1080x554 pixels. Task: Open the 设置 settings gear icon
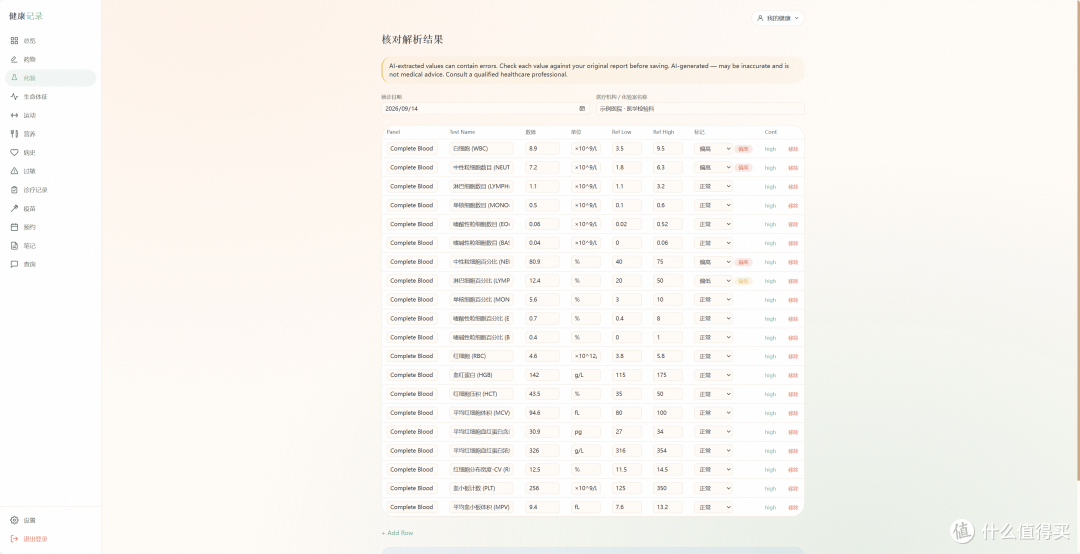click(14, 520)
